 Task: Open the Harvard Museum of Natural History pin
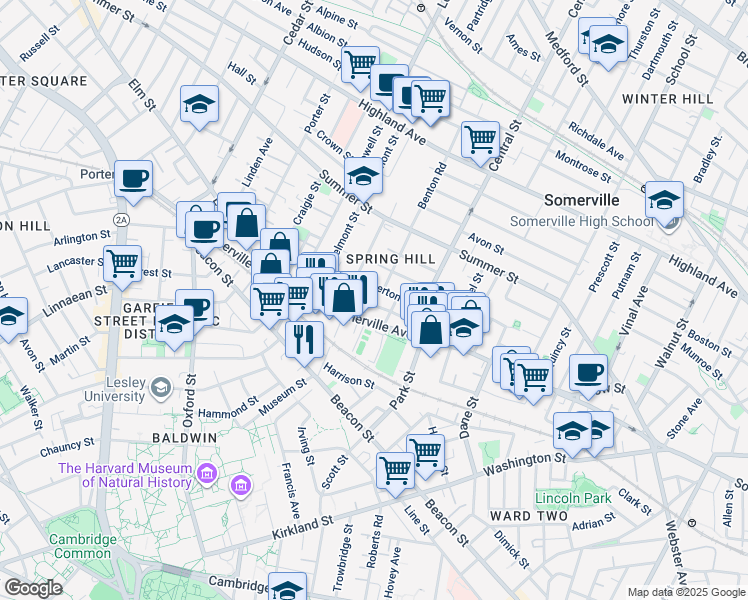pyautogui.click(x=240, y=486)
